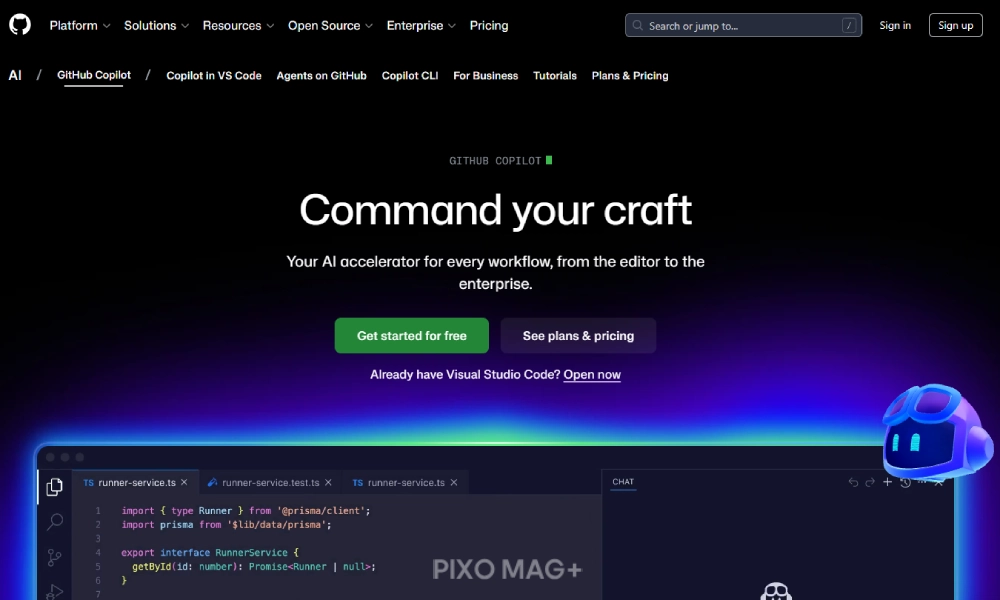This screenshot has height=600, width=1000.
Task: Click line number 4 in the editor gutter
Action: click(x=98, y=552)
